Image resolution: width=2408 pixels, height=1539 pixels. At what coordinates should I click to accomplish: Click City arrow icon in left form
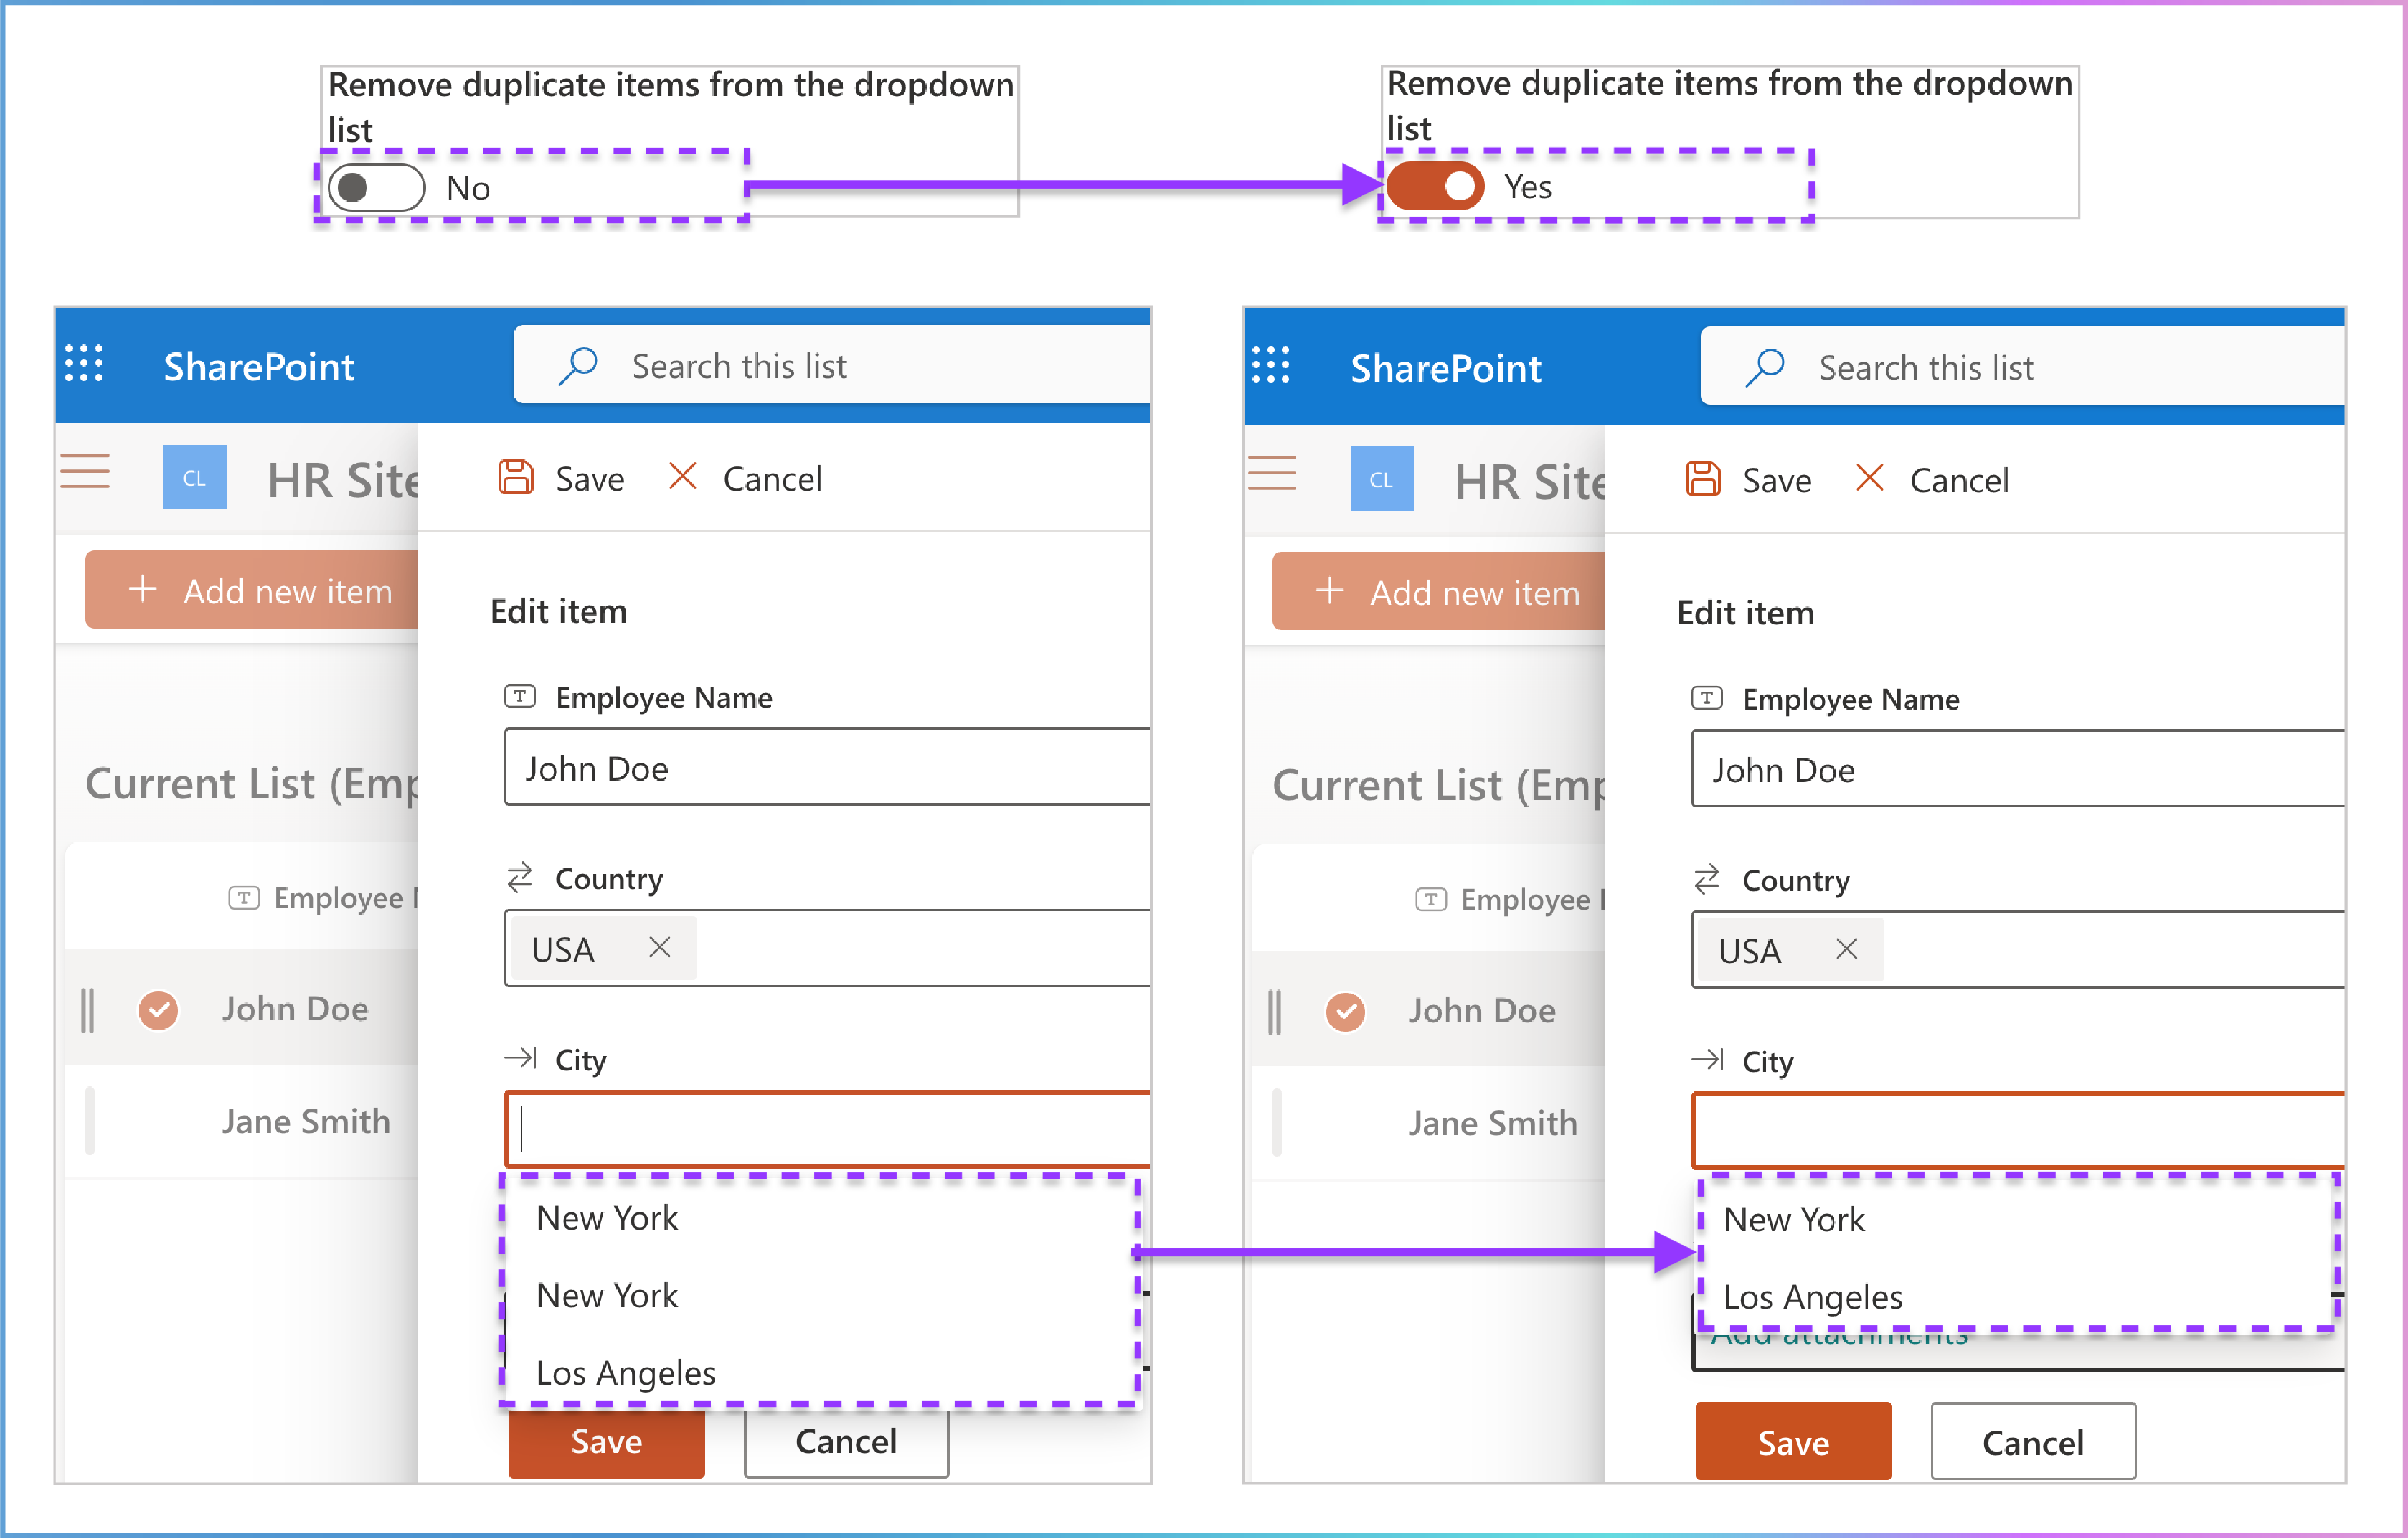pos(520,1058)
